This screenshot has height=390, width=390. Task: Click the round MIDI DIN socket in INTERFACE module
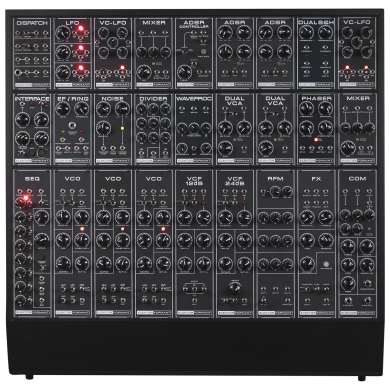pos(42,154)
